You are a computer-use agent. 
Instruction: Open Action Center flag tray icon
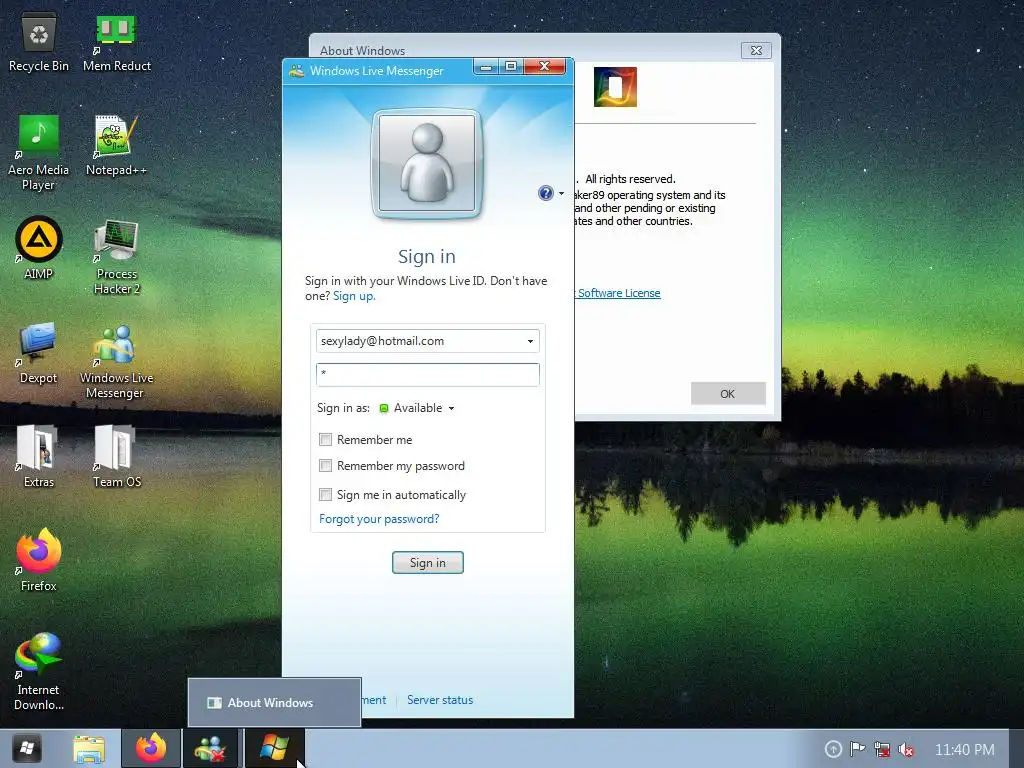[x=857, y=749]
